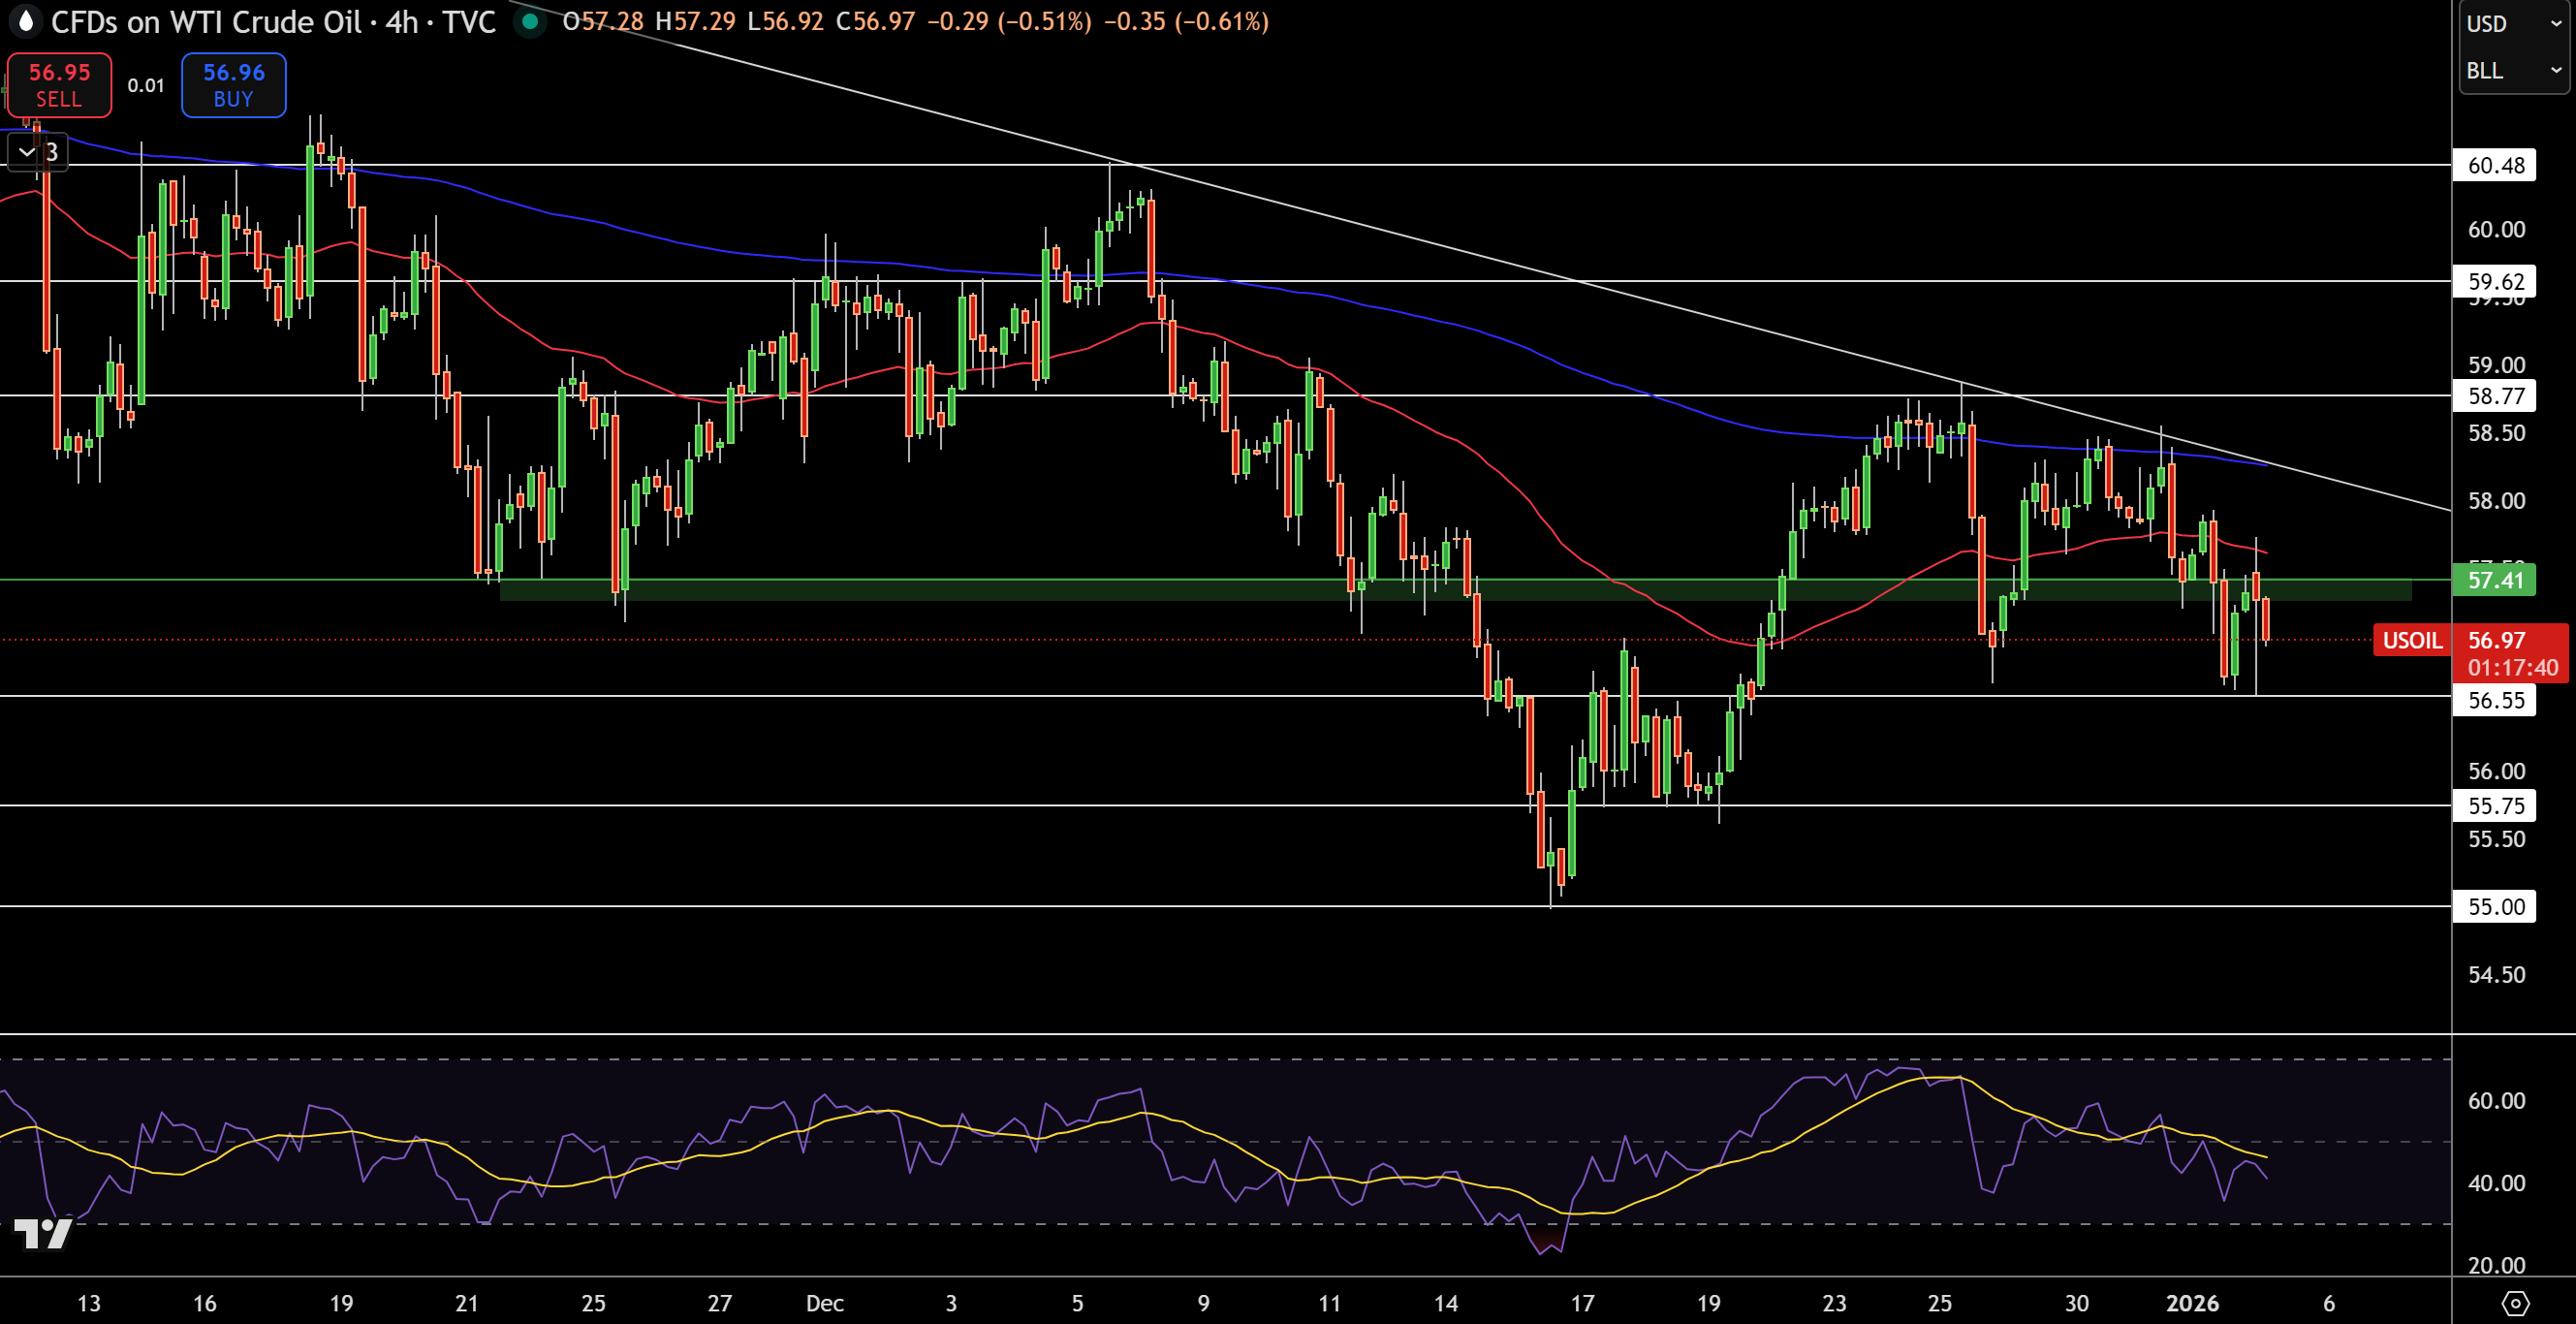Click the 56.95 SELL button
Image resolution: width=2576 pixels, height=1324 pixels.
pyautogui.click(x=59, y=85)
